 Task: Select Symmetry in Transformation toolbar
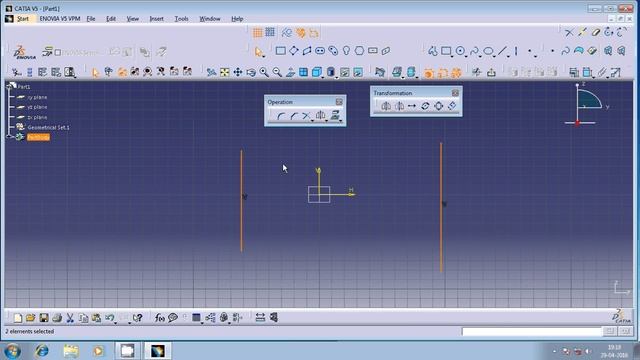pyautogui.click(x=399, y=106)
